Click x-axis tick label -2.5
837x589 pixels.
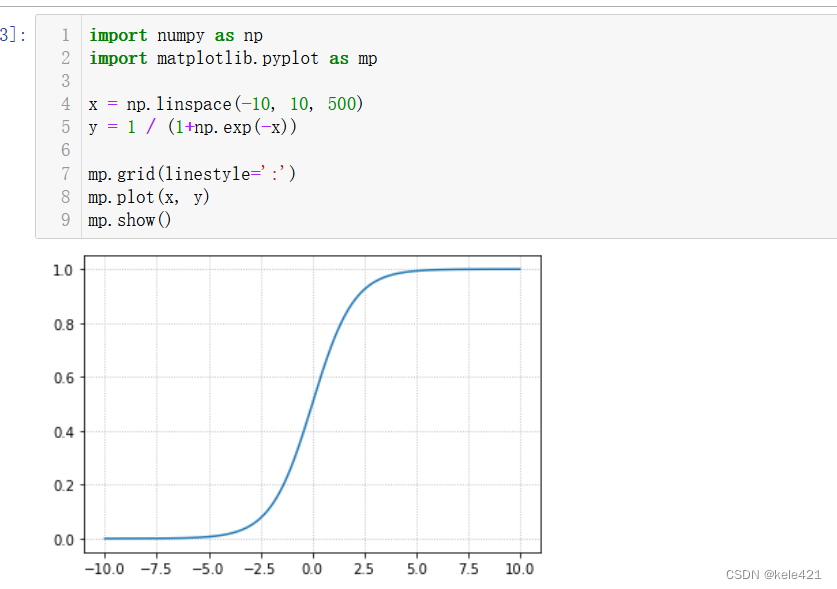pos(260,569)
